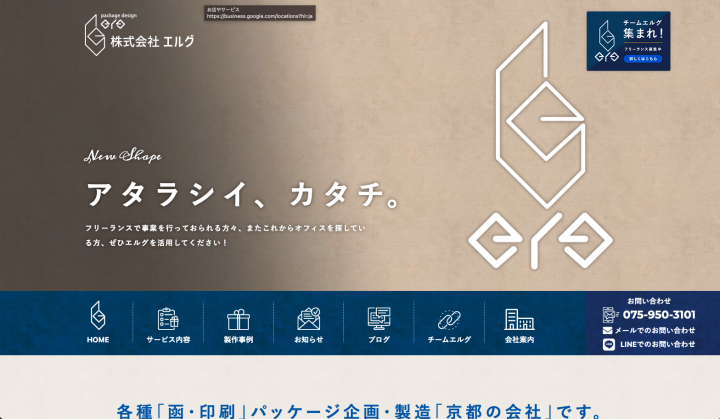This screenshot has width=720, height=419.
Task: Click the New Shape script text
Action: [123, 156]
